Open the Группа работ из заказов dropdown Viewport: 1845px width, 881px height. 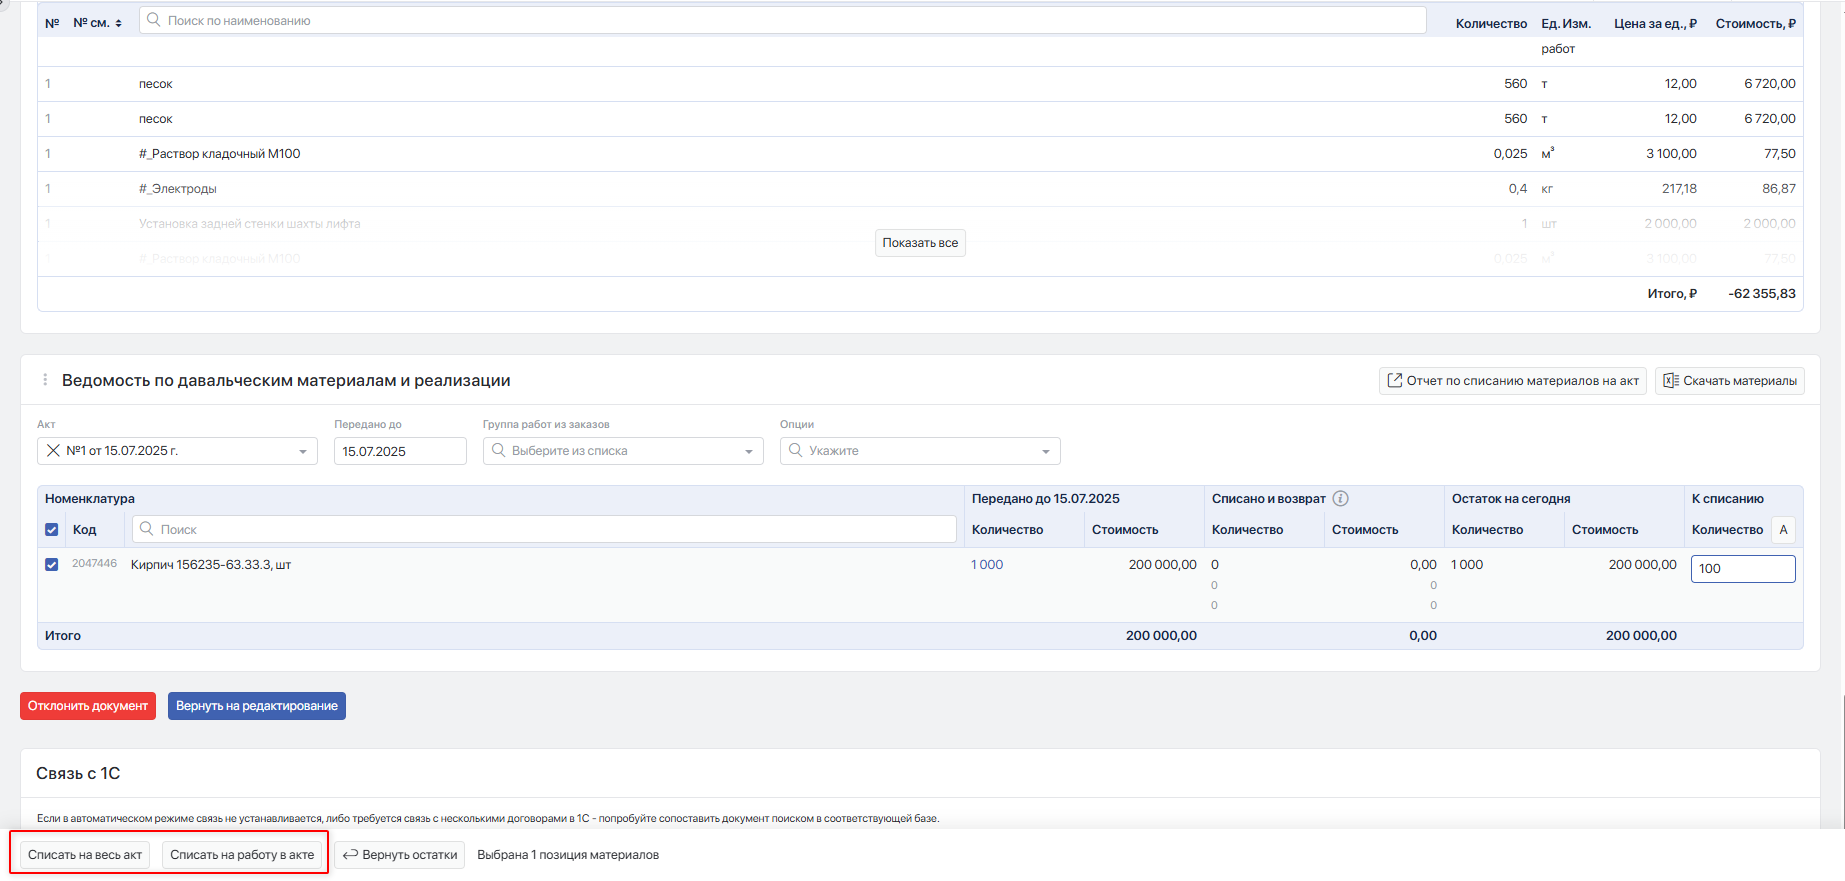point(623,451)
